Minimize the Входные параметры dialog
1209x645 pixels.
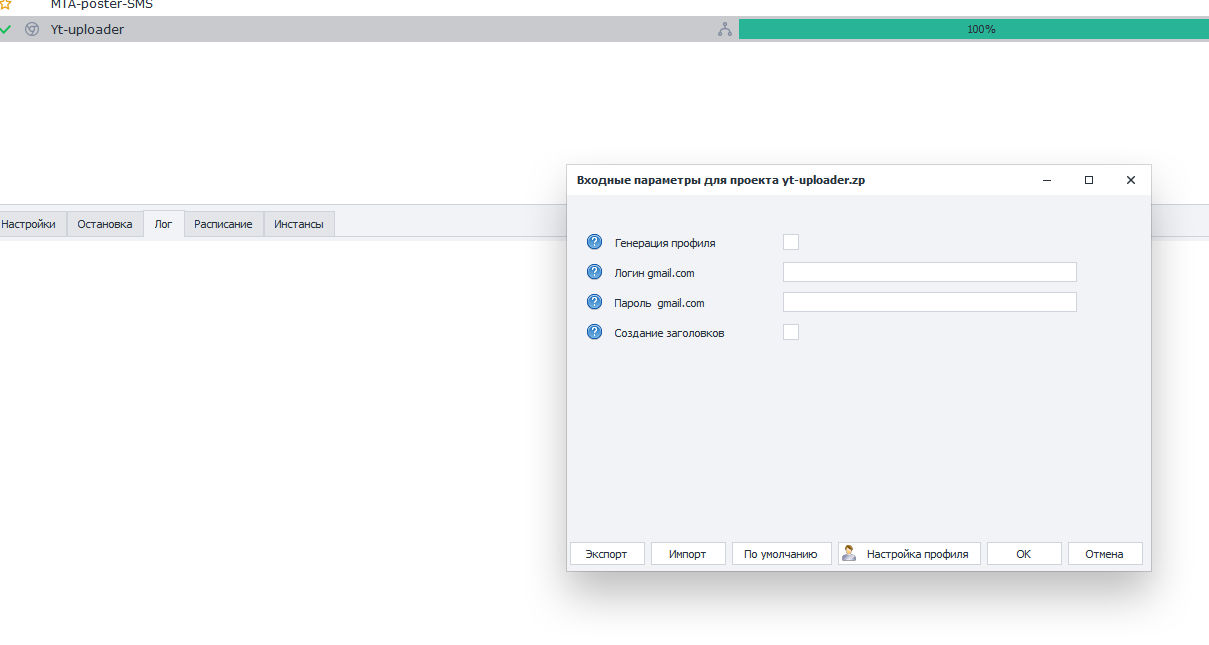click(1047, 180)
